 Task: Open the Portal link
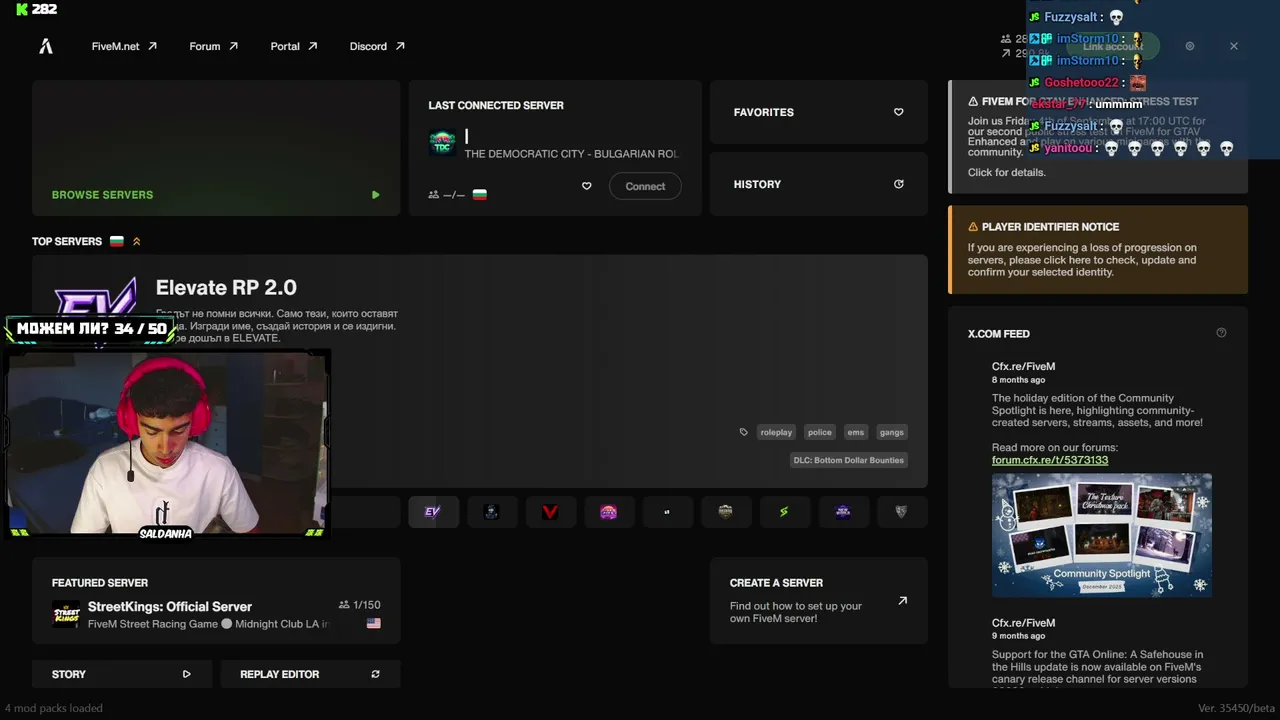293,46
